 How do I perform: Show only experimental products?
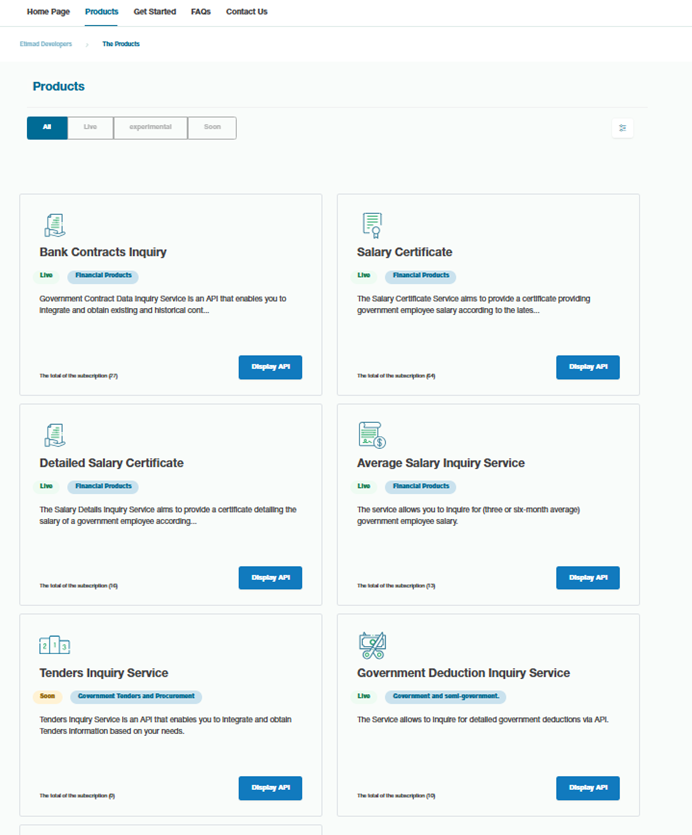point(150,128)
